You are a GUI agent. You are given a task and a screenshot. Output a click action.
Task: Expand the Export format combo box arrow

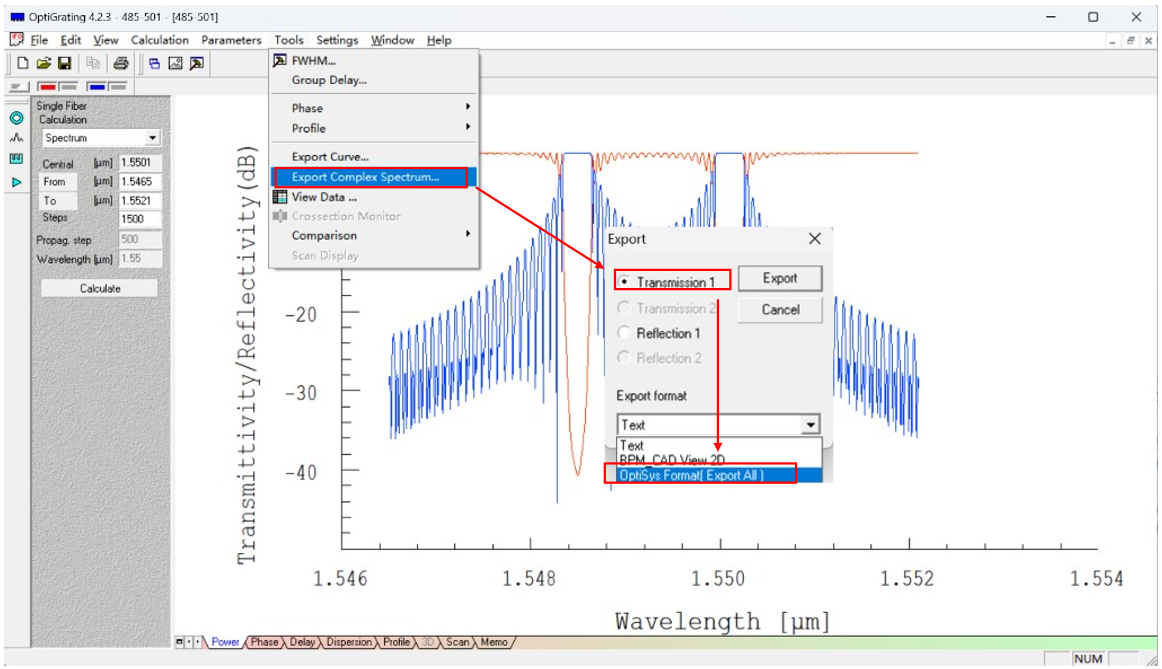click(x=811, y=425)
